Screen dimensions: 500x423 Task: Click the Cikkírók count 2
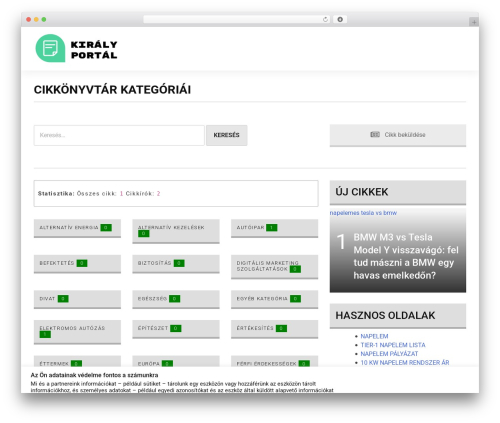click(158, 194)
